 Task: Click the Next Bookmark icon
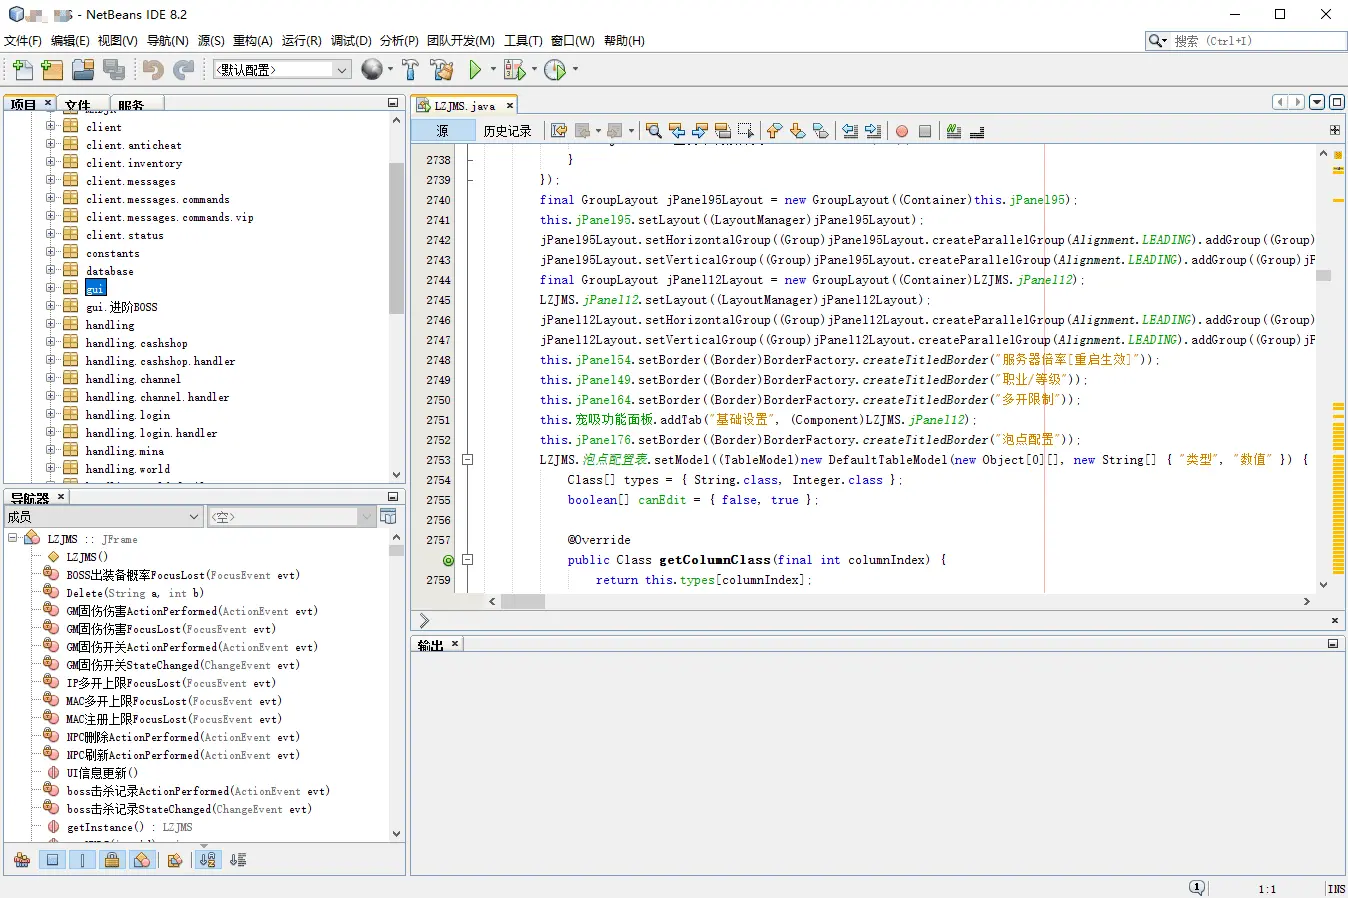pos(797,131)
